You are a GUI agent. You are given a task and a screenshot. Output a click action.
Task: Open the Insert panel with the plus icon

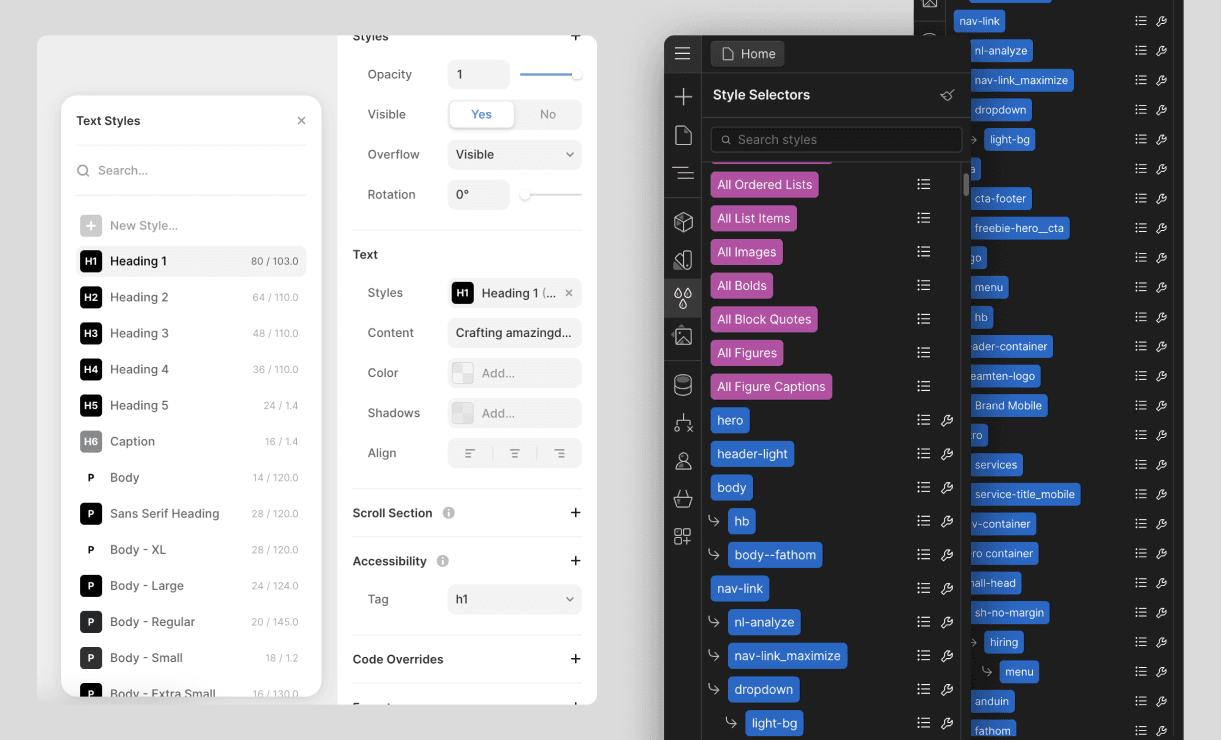click(683, 96)
